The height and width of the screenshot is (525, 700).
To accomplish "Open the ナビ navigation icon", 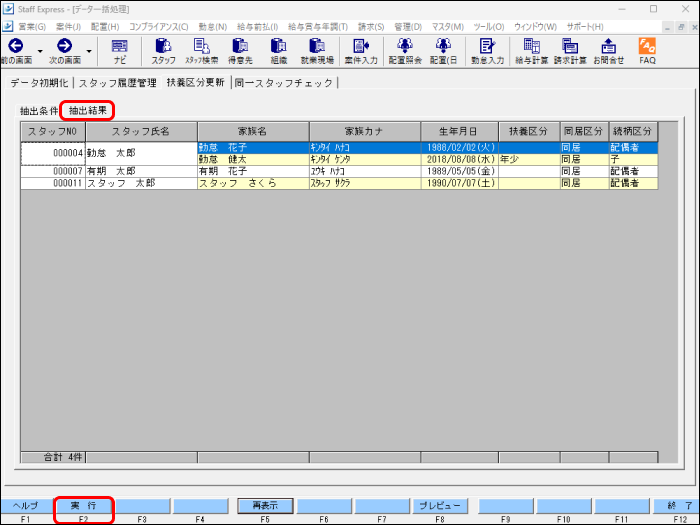I will click(120, 51).
